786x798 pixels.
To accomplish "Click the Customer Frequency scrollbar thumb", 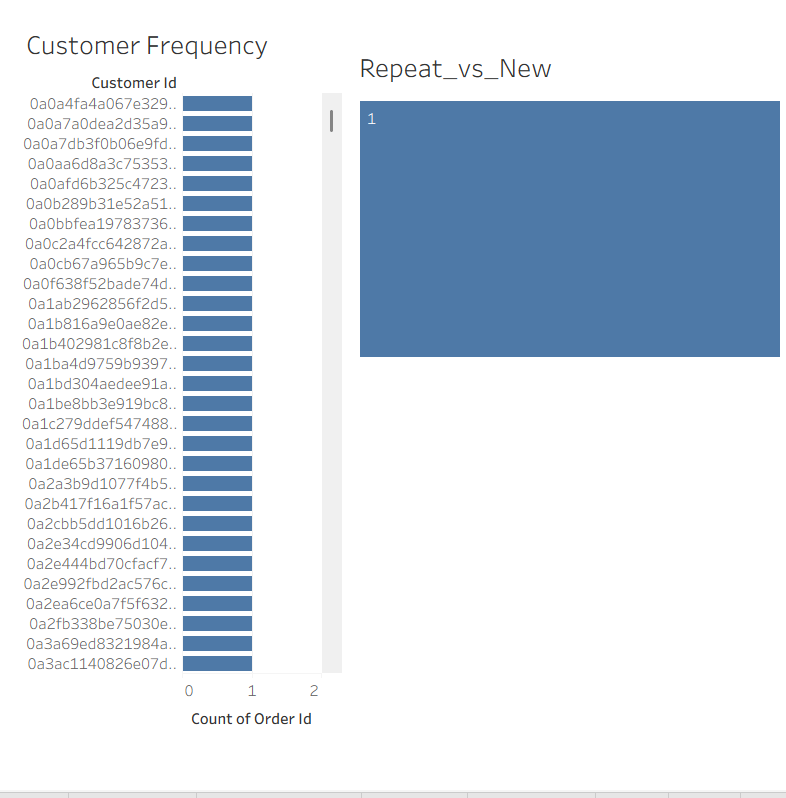I will tap(331, 121).
